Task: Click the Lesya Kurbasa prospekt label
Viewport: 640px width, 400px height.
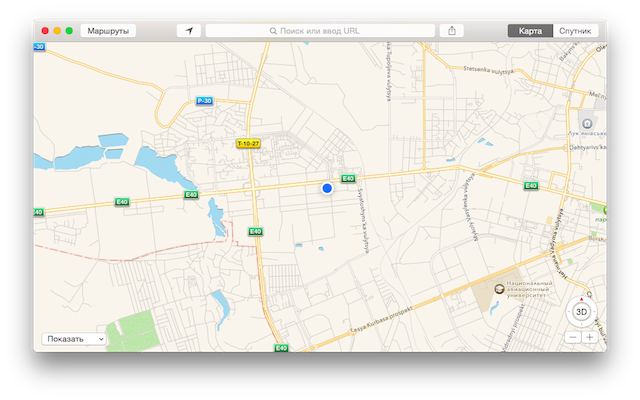Action: (x=382, y=320)
